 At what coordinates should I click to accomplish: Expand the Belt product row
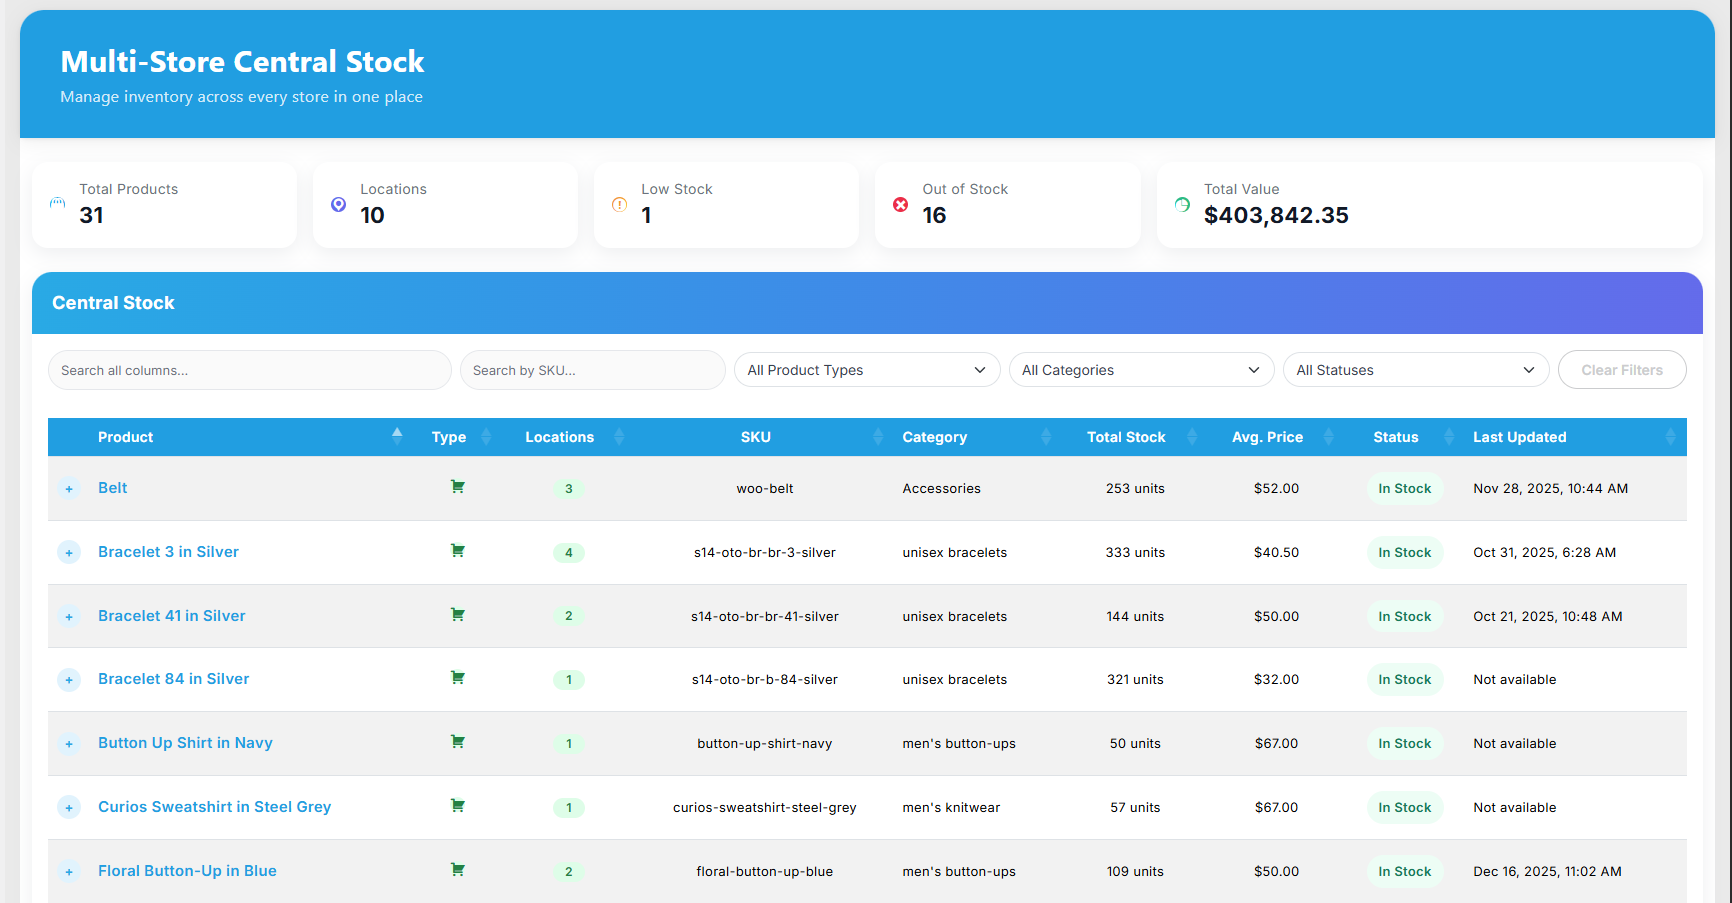coord(69,489)
